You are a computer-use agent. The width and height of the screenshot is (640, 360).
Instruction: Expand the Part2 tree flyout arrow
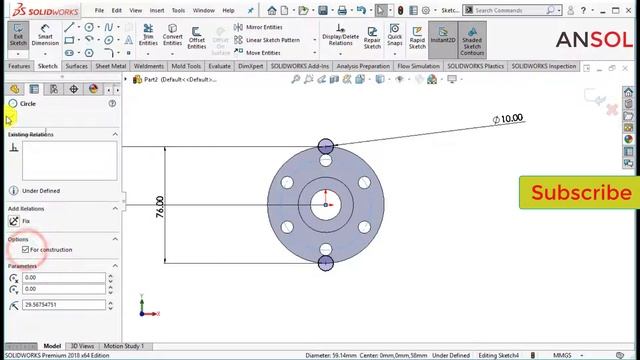[126, 79]
